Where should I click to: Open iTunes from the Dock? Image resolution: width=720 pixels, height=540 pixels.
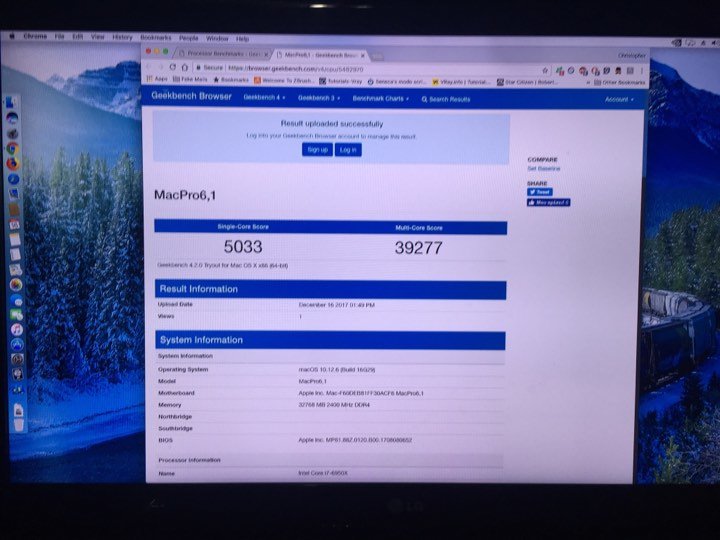[17, 330]
